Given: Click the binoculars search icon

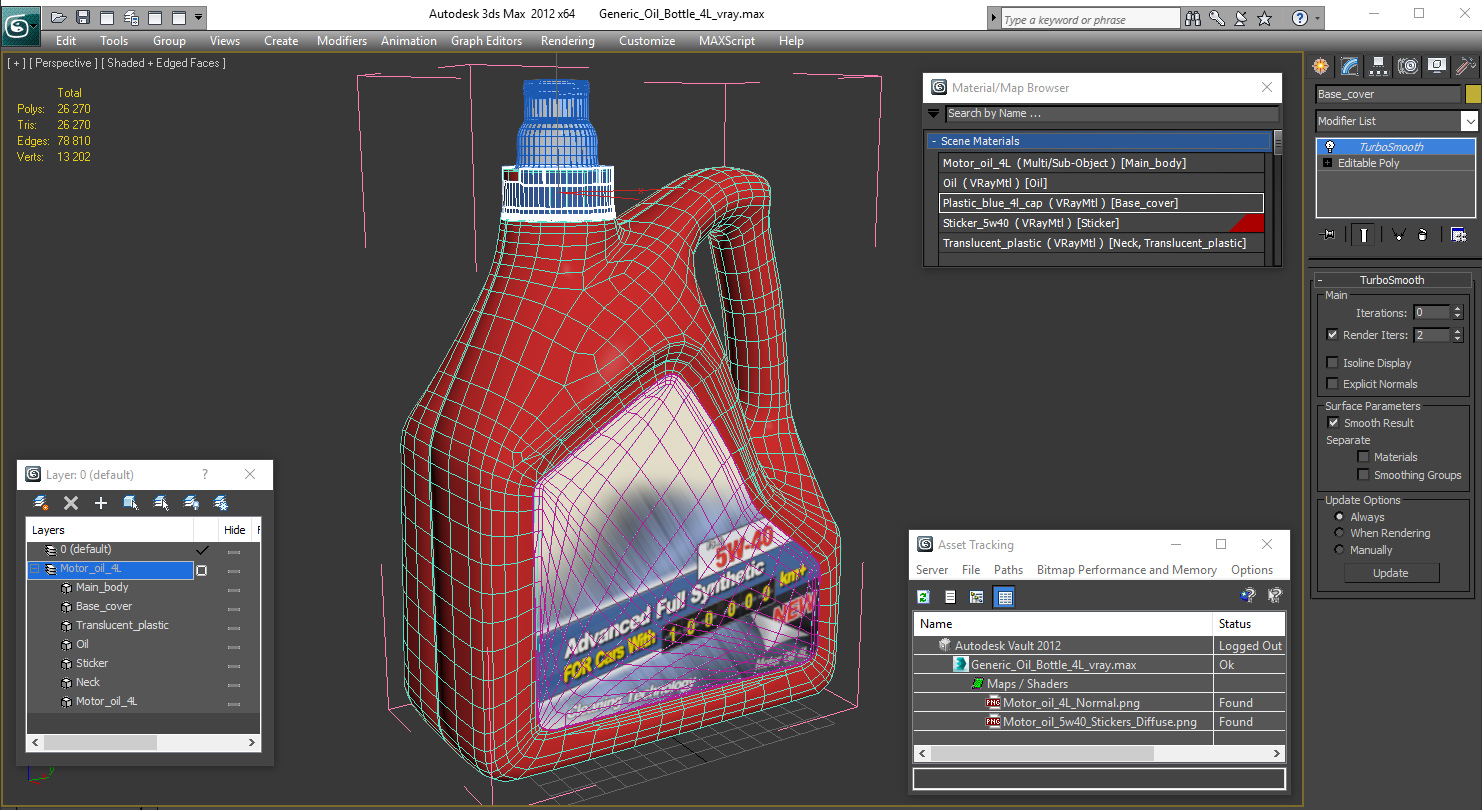Looking at the screenshot, I should [x=1193, y=18].
